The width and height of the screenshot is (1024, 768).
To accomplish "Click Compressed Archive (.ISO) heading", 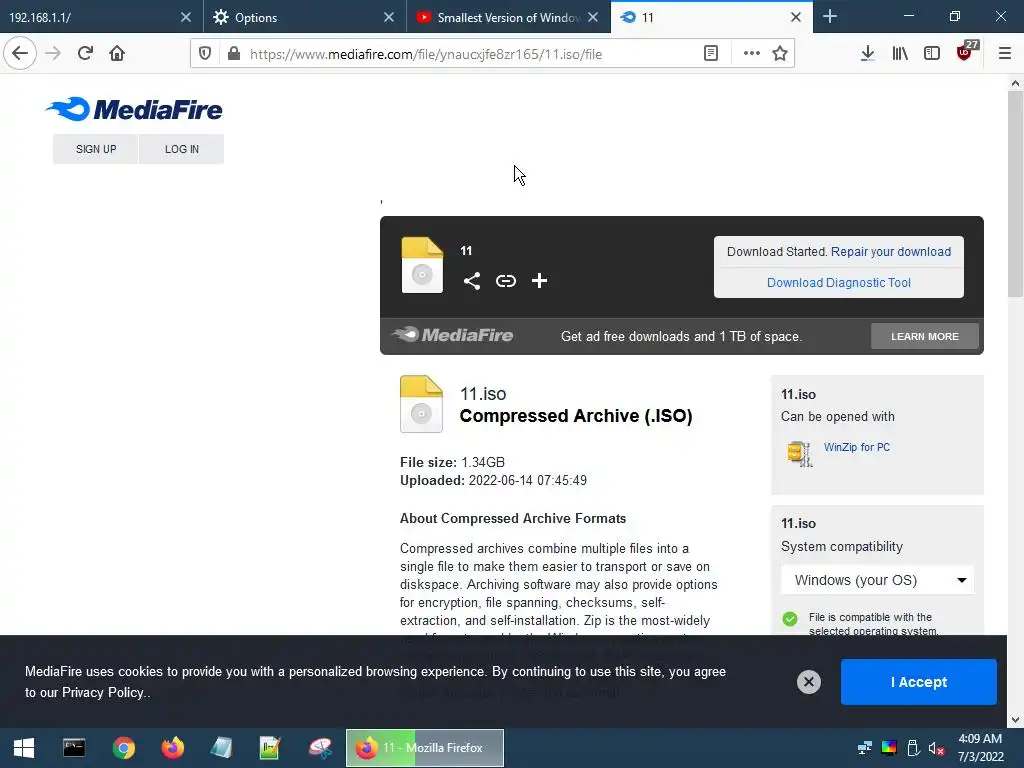I will pyautogui.click(x=576, y=416).
